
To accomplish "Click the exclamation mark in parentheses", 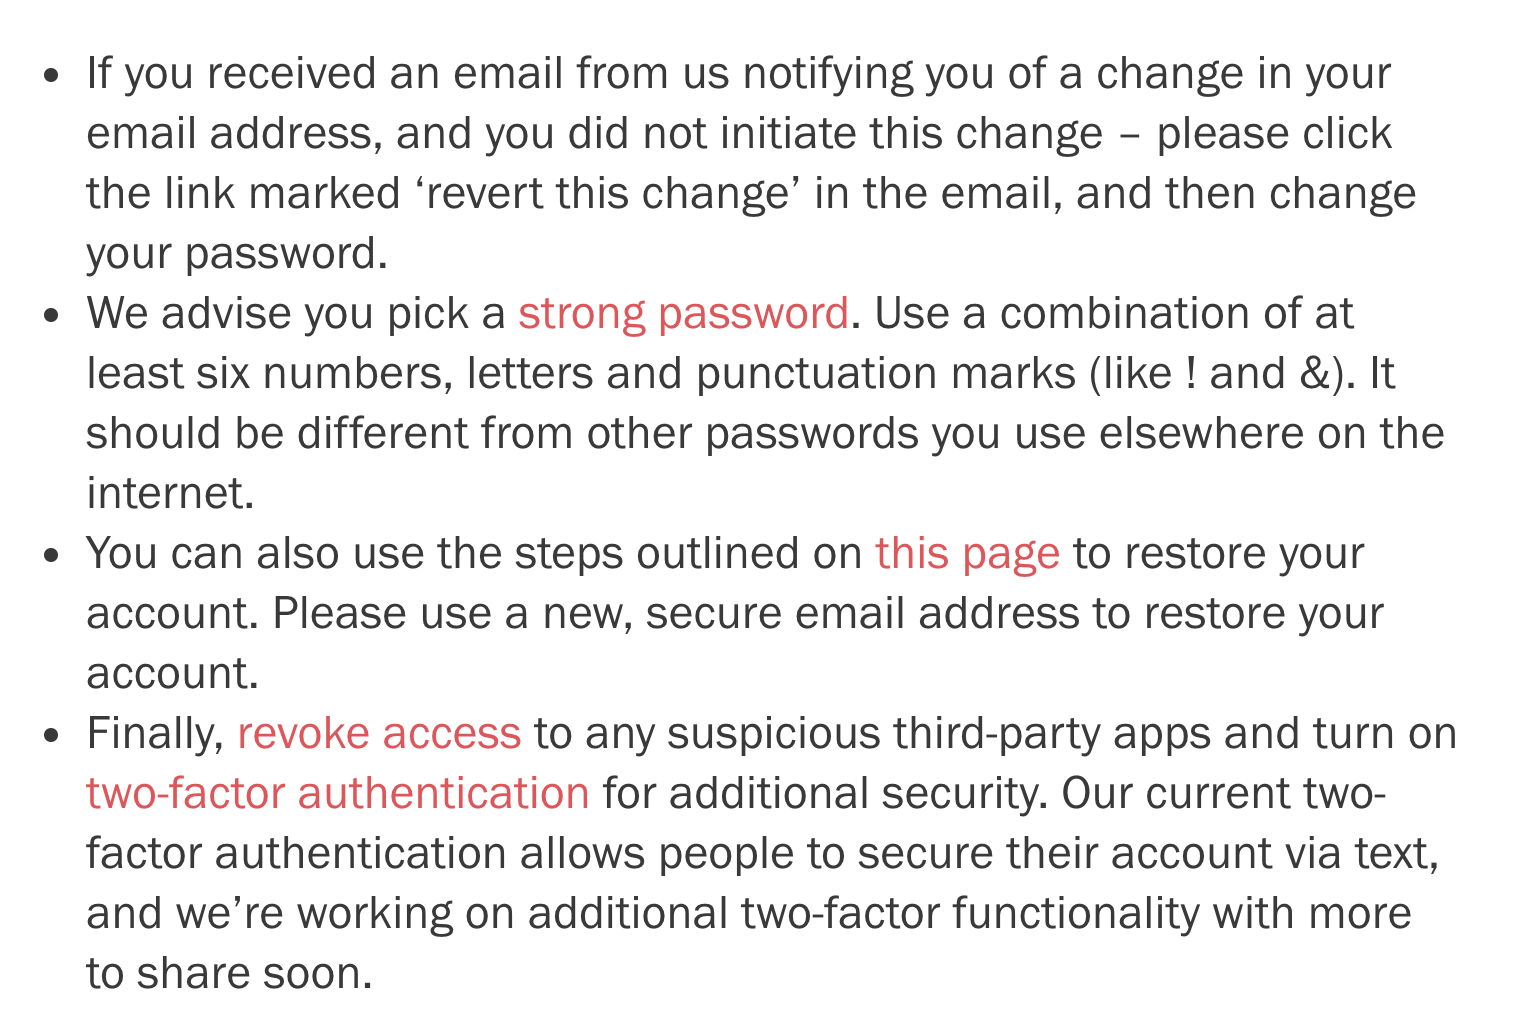I will [1189, 374].
